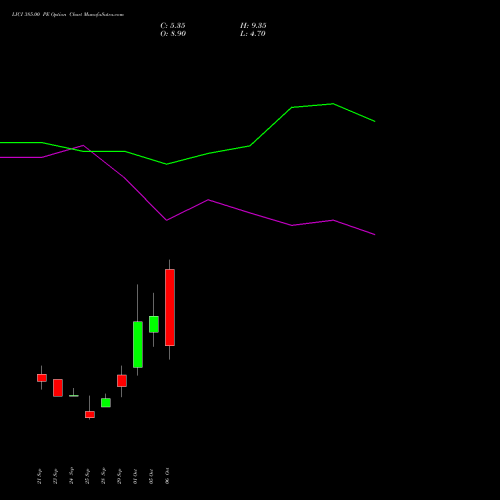
Task: Click the high value "H: 9.35"
Action: click(x=253, y=26)
